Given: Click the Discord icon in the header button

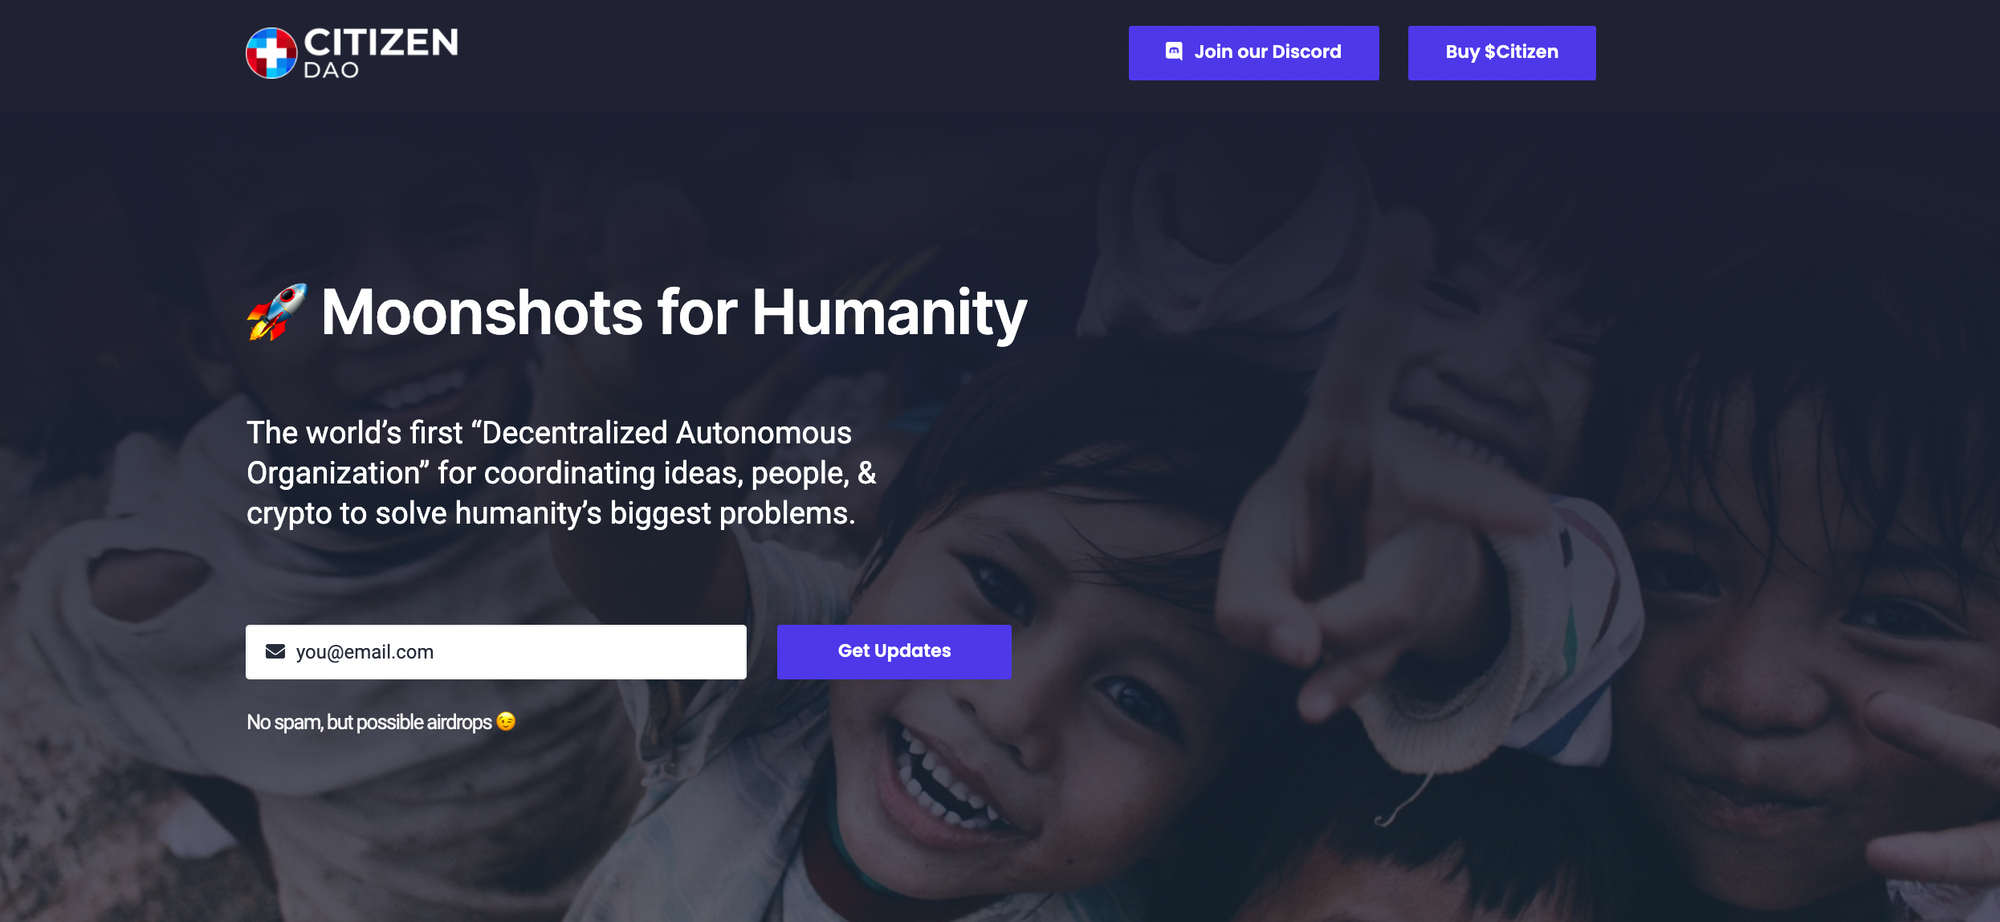Looking at the screenshot, I should (x=1174, y=51).
